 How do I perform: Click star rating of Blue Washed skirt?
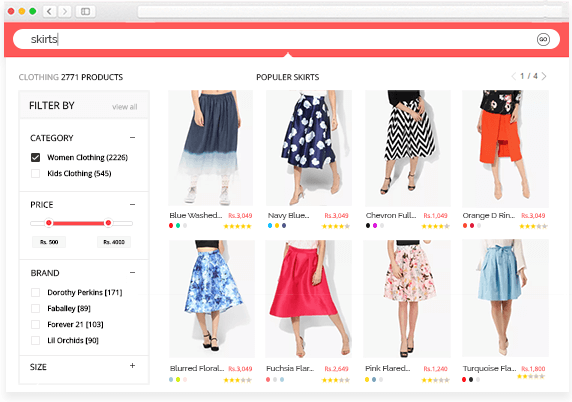click(x=237, y=226)
